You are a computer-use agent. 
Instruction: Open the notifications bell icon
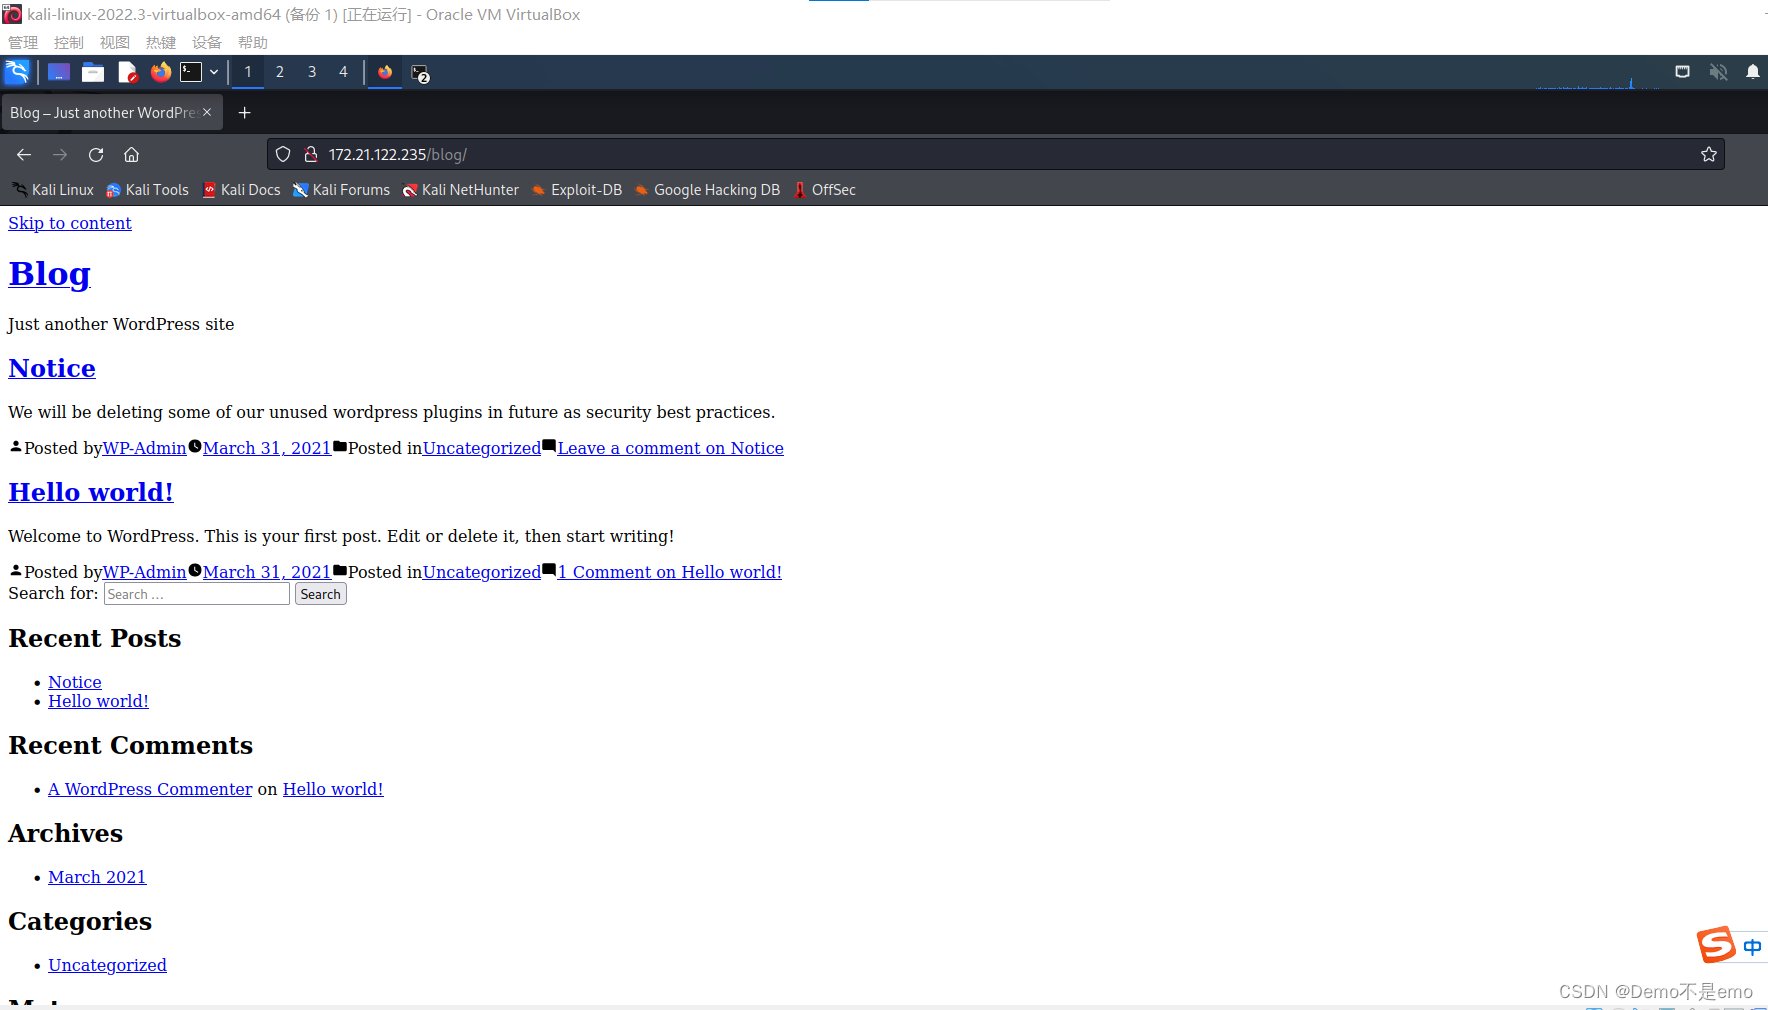coord(1753,72)
